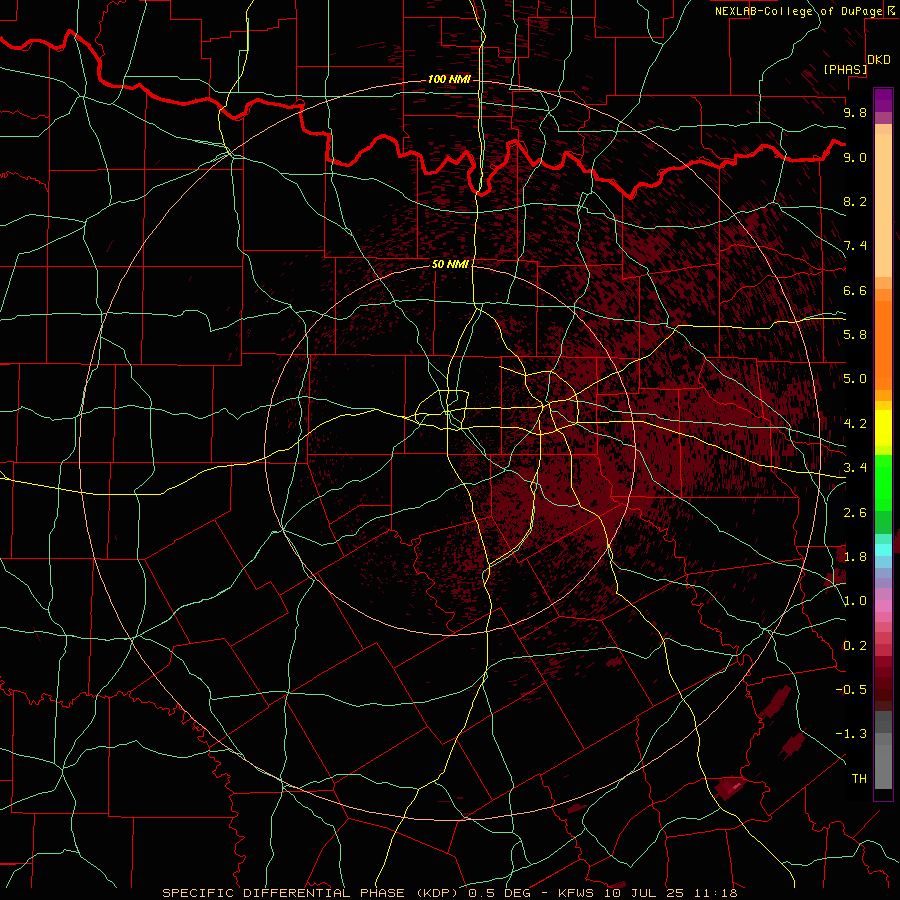Click the NEXLAB-College of DuPage label
The width and height of the screenshot is (900, 900).
[798, 11]
